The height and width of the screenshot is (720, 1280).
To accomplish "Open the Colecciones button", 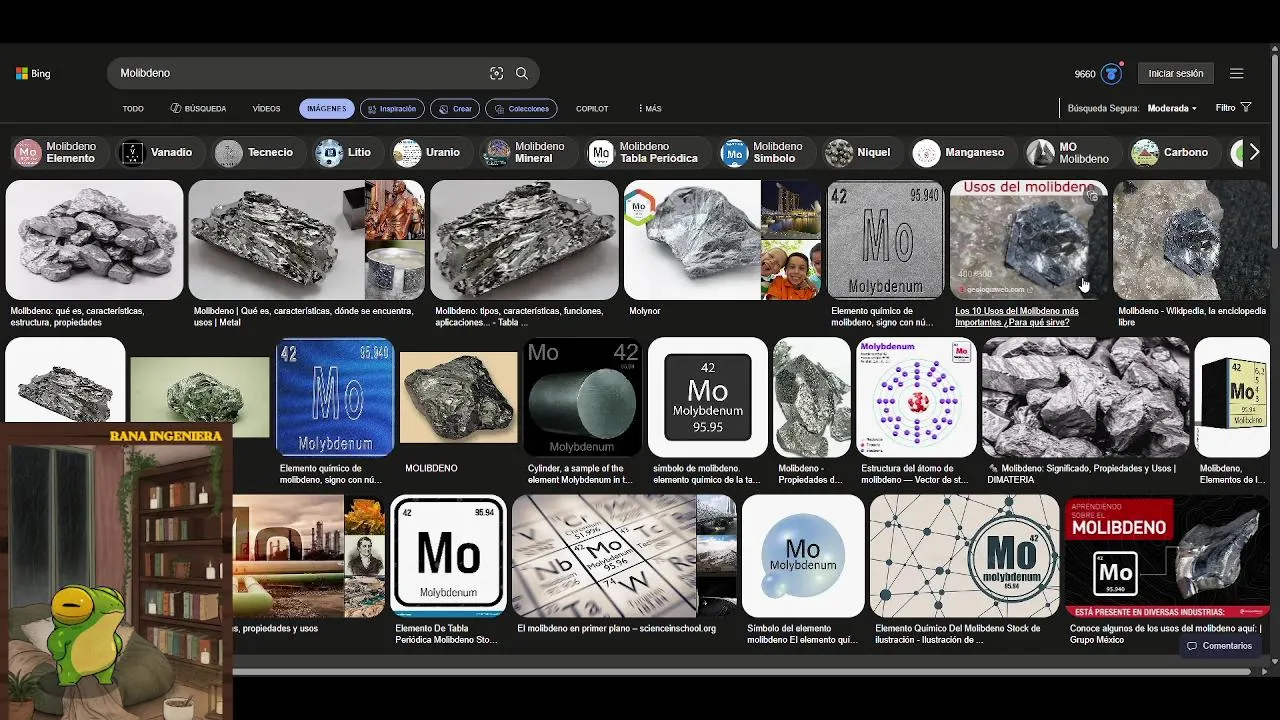I will [521, 108].
